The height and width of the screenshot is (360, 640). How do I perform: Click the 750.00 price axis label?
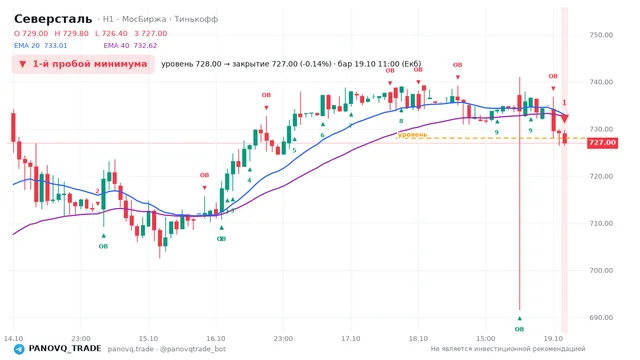[x=601, y=35]
